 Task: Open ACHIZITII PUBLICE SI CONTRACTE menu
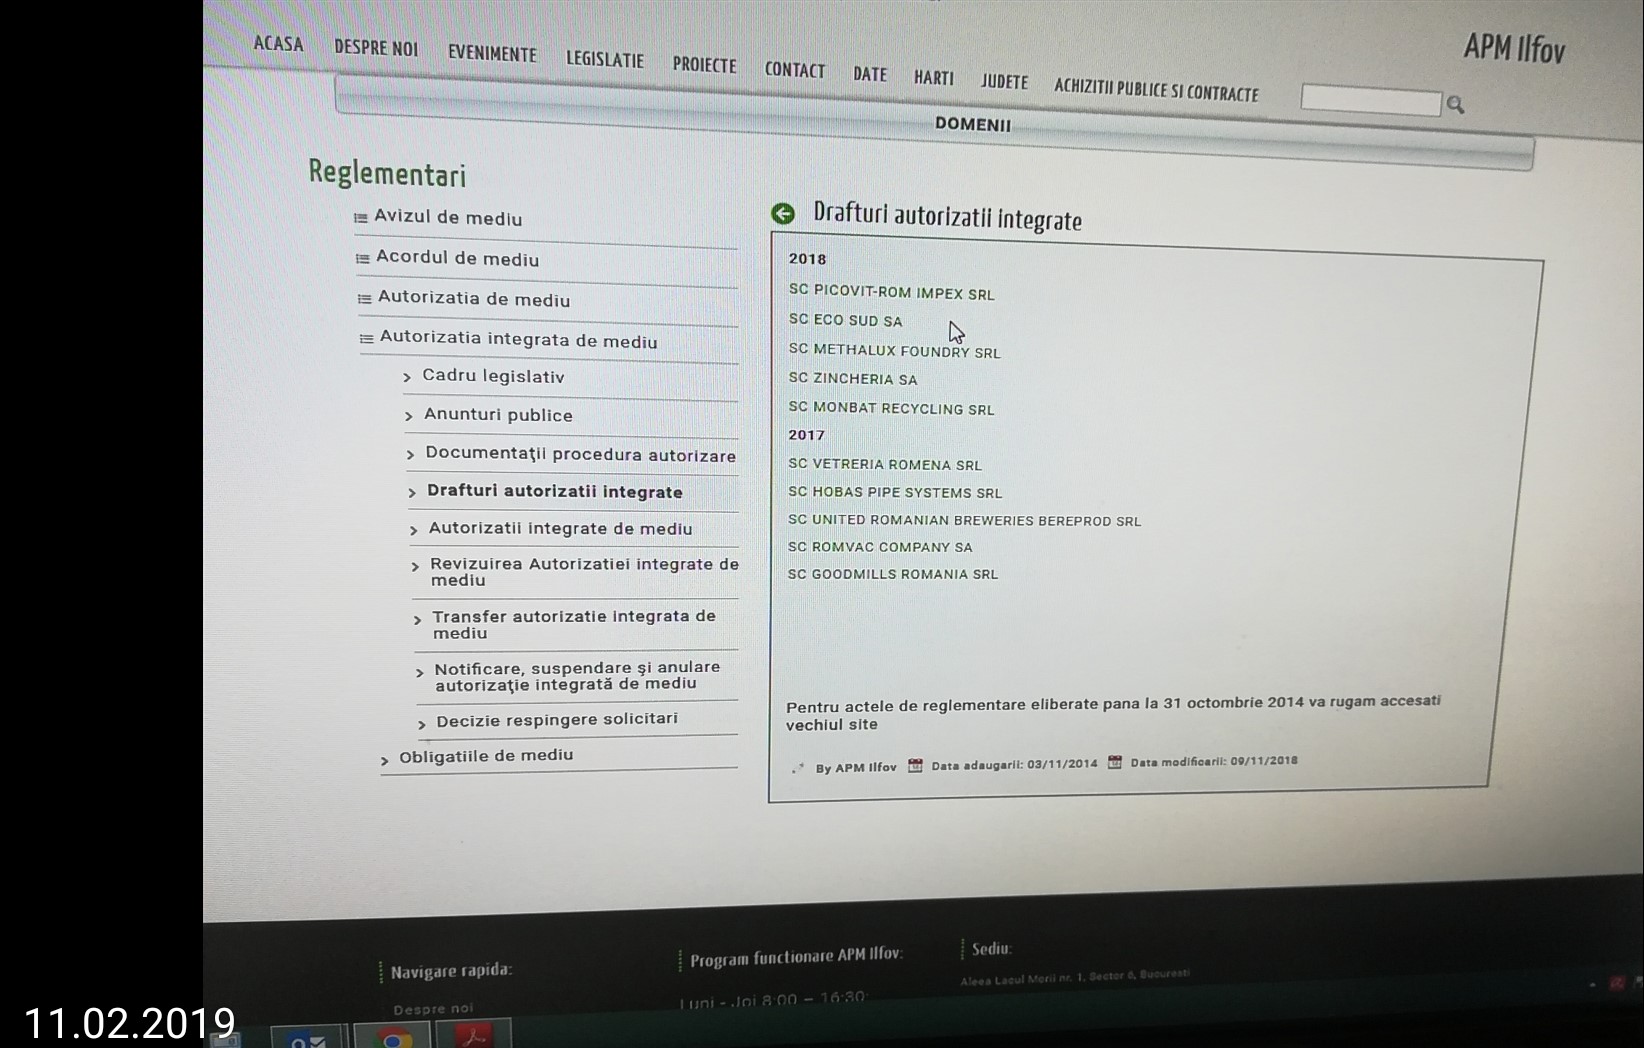click(1156, 90)
